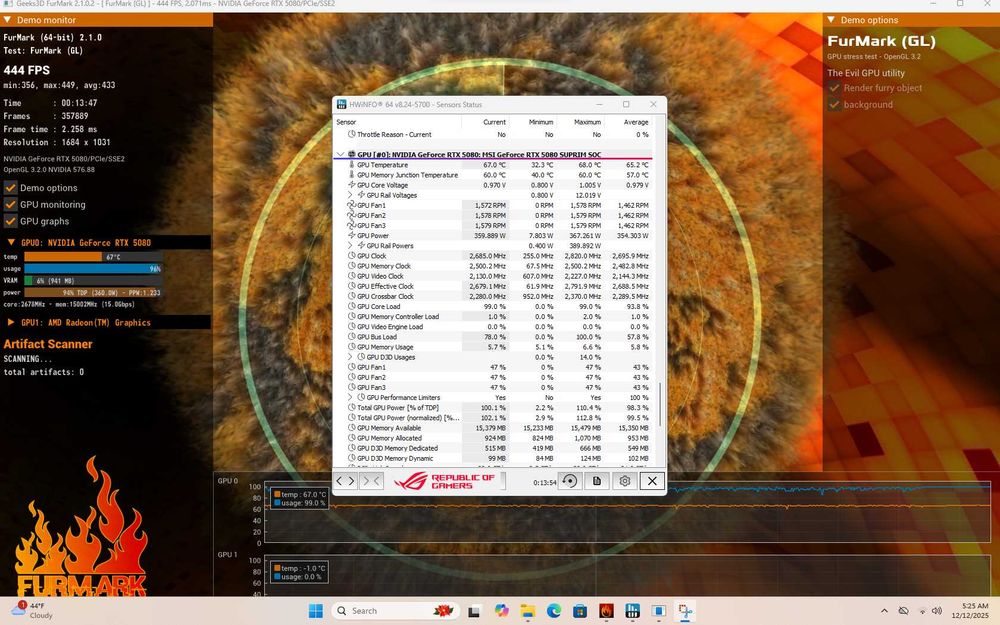Click the HWiNFO logging file icon
1000x625 pixels.
(597, 481)
